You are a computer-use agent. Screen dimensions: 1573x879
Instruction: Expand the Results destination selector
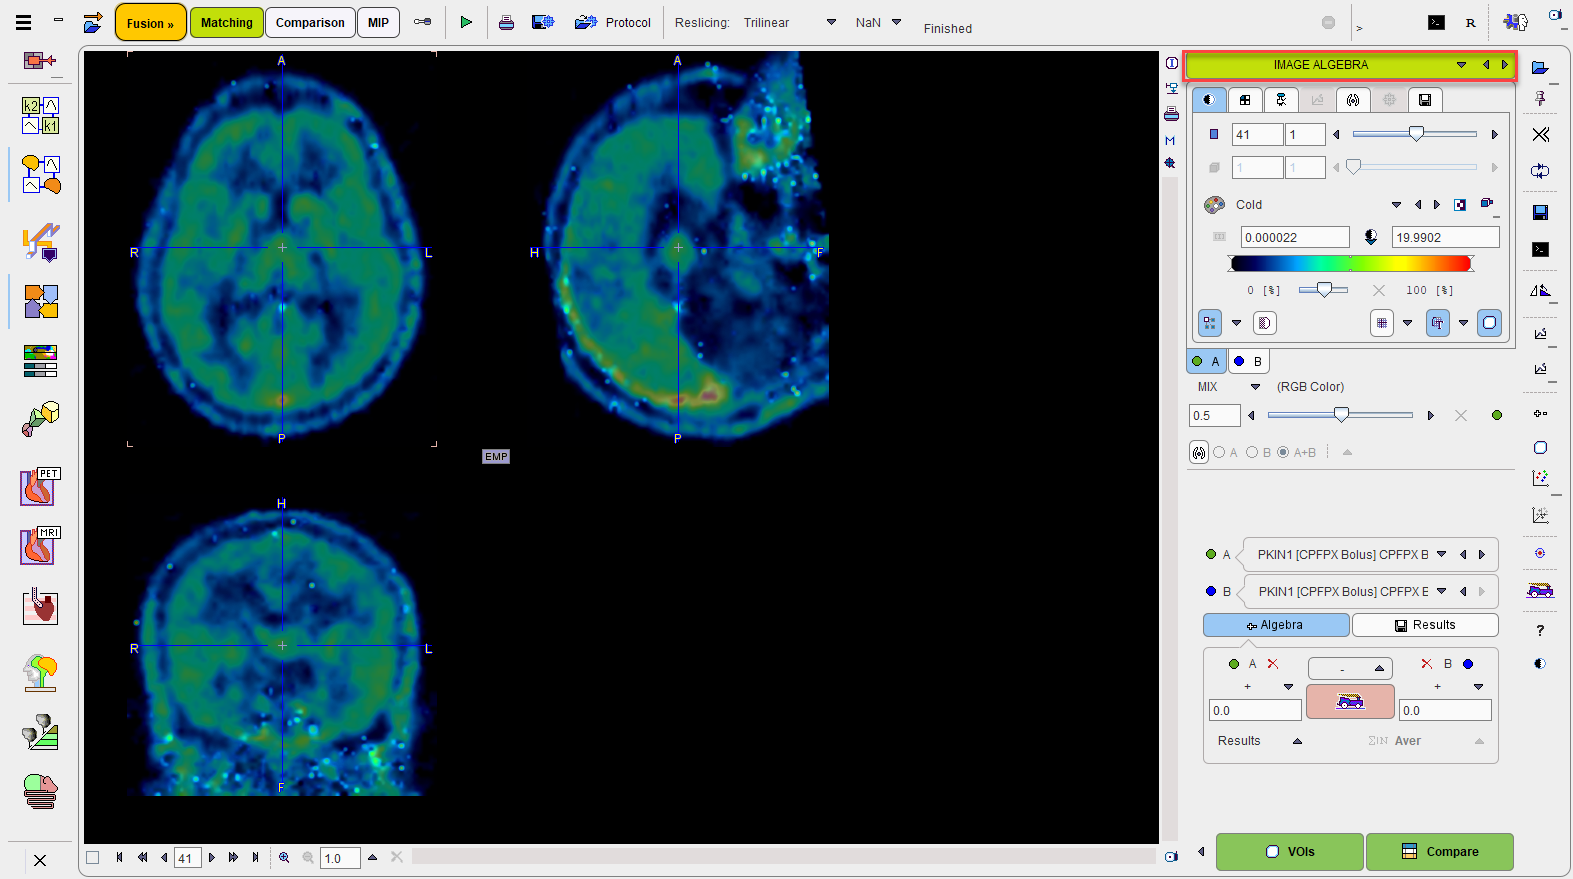tap(1297, 741)
